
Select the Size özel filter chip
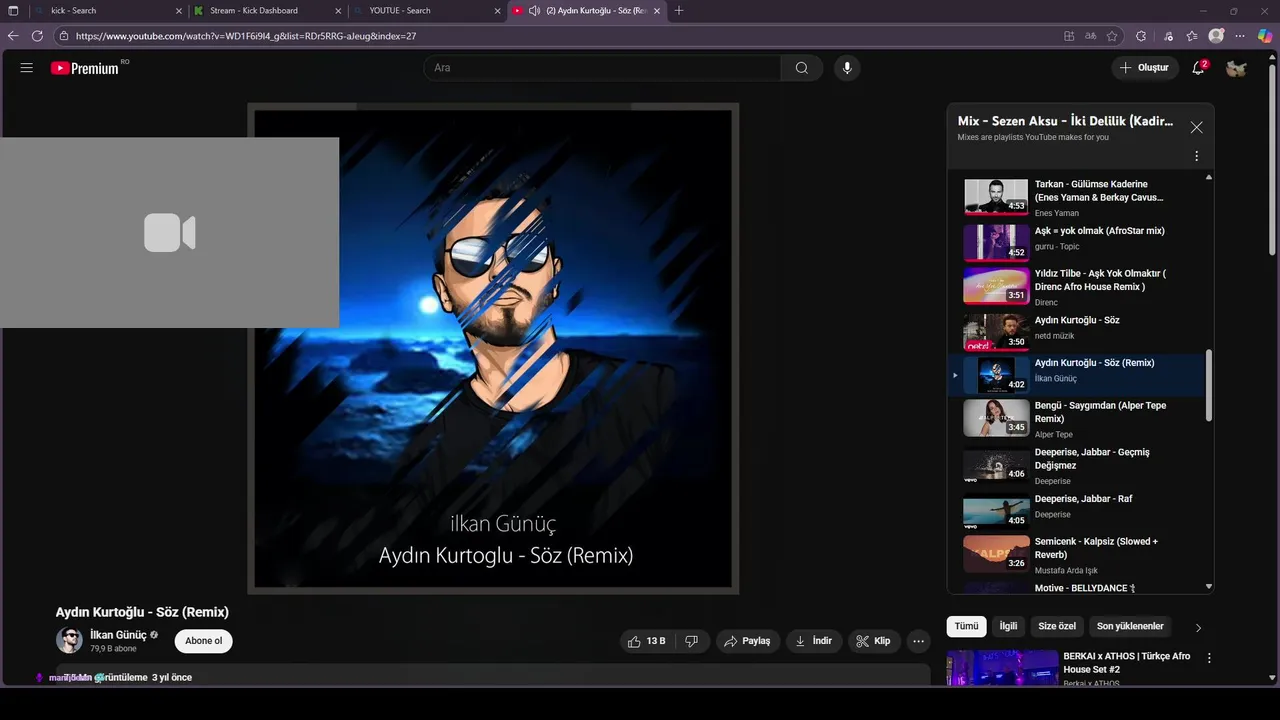tap(1057, 626)
